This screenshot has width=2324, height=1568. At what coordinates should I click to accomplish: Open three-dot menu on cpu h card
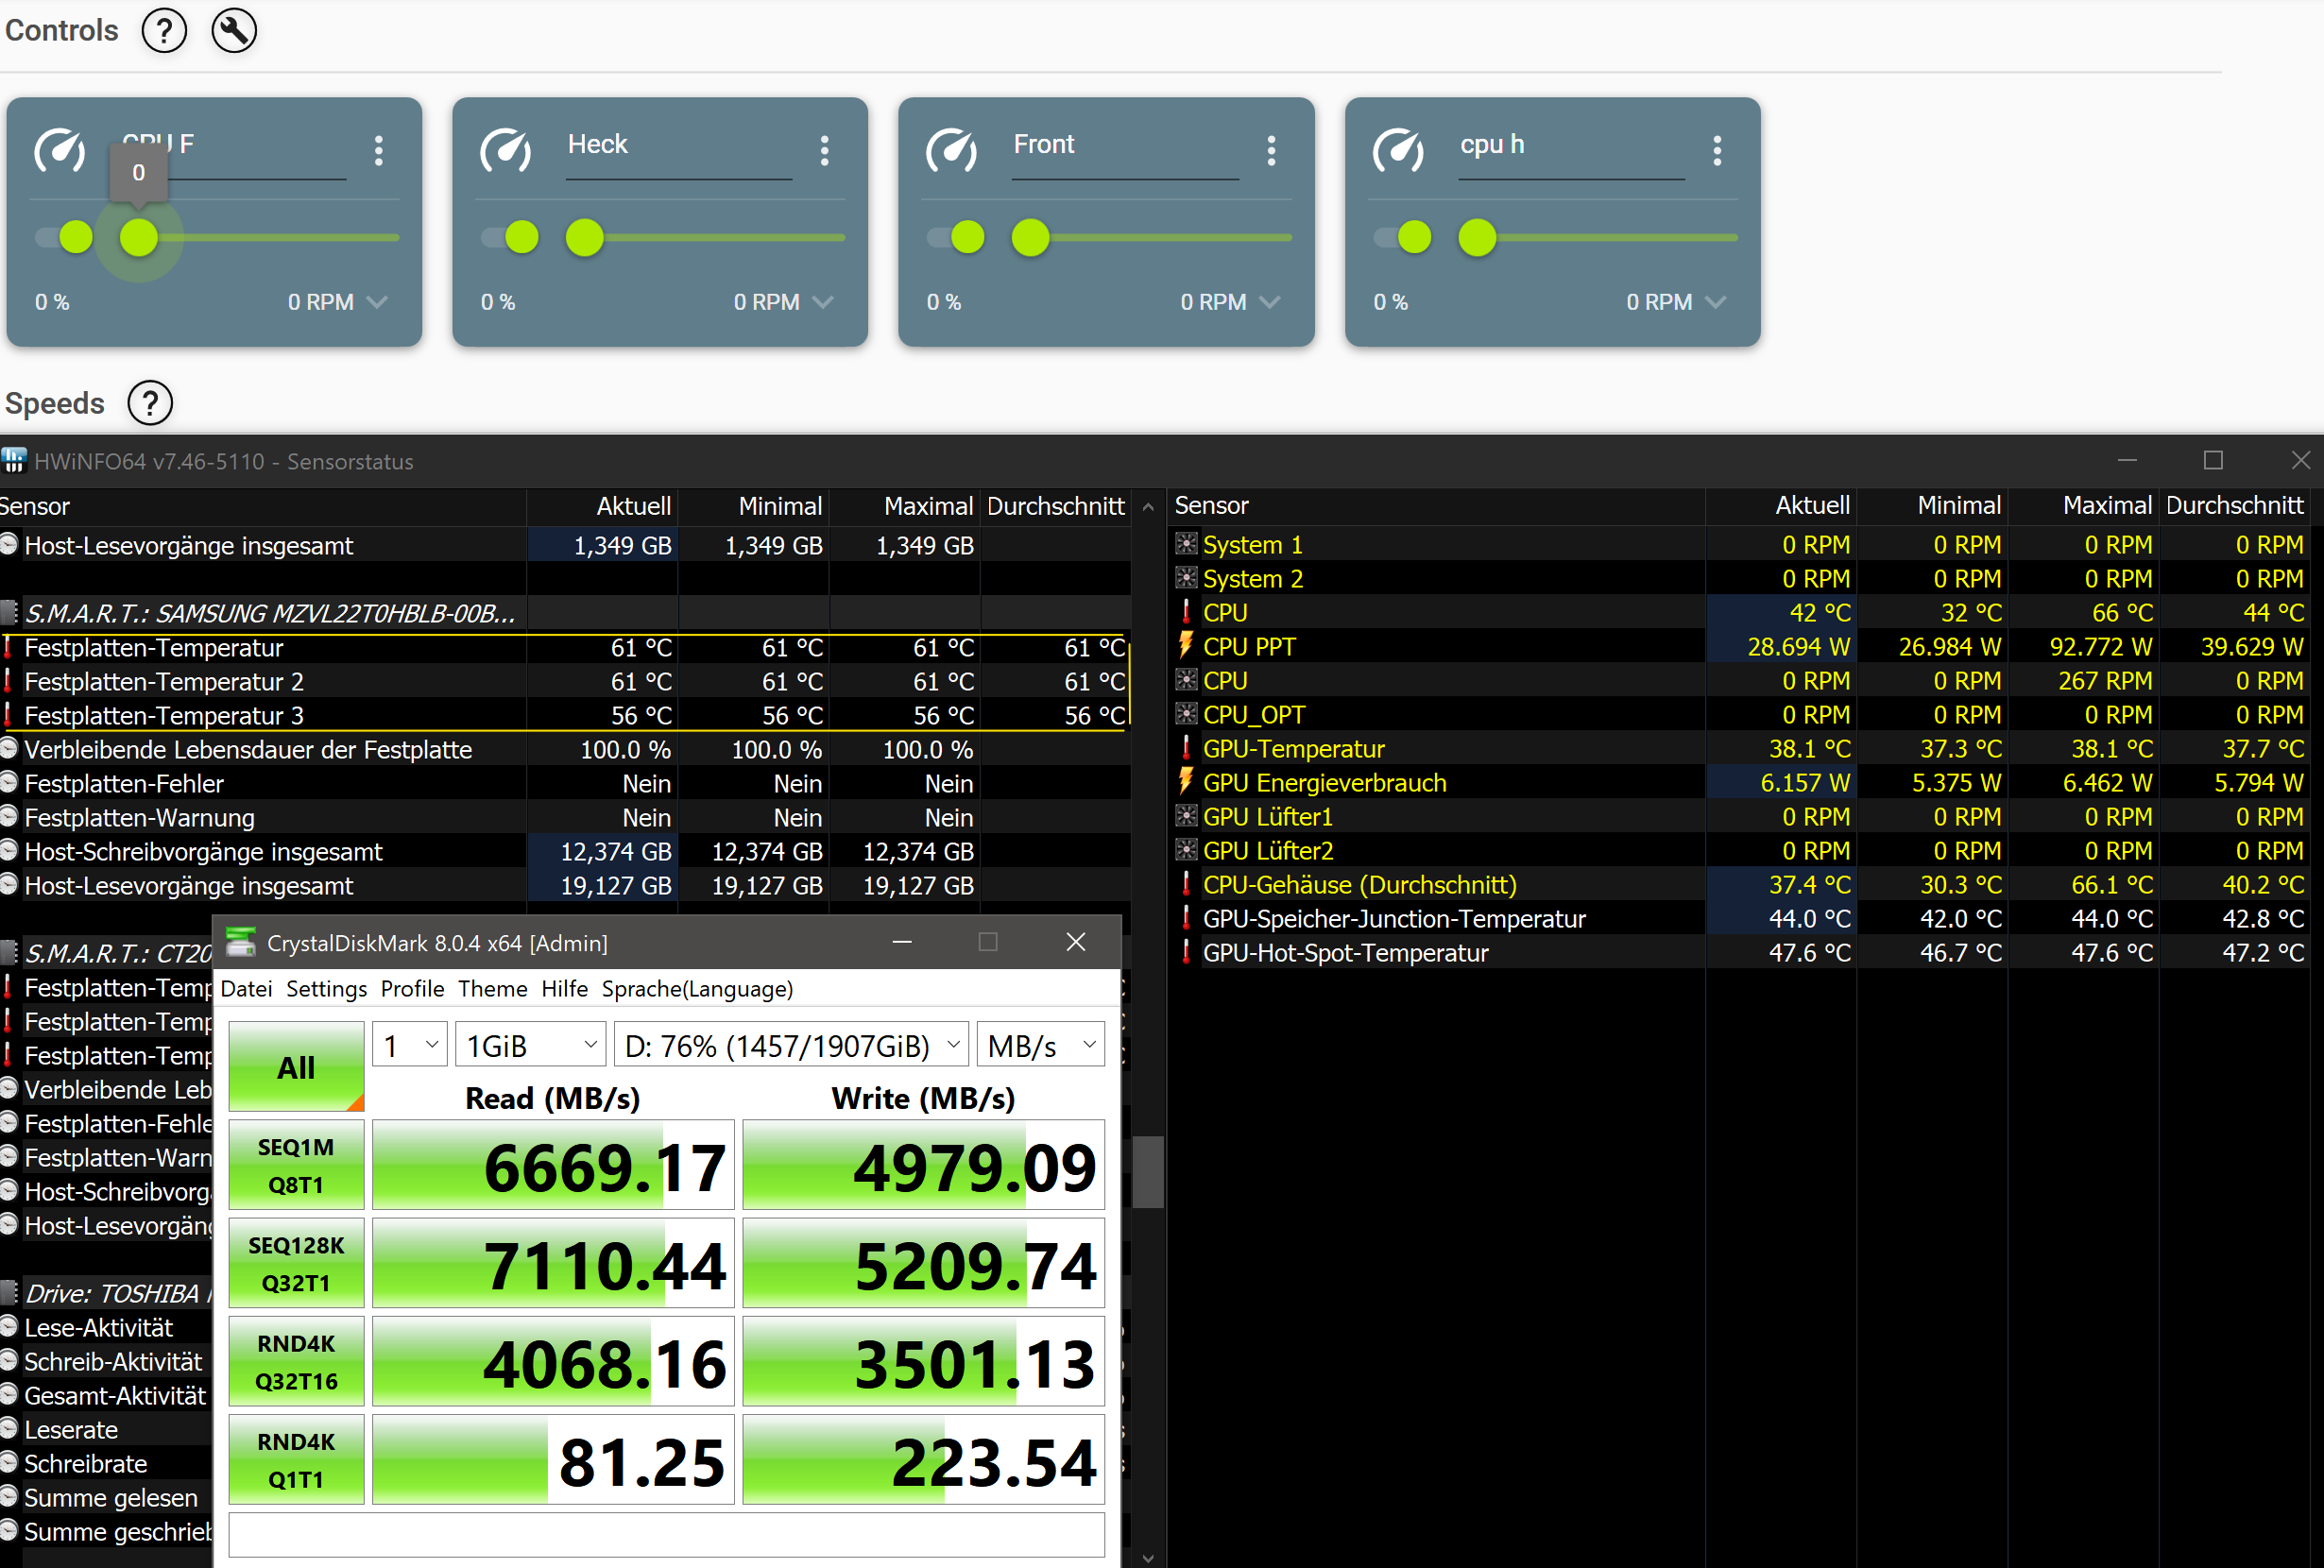pos(1717,151)
